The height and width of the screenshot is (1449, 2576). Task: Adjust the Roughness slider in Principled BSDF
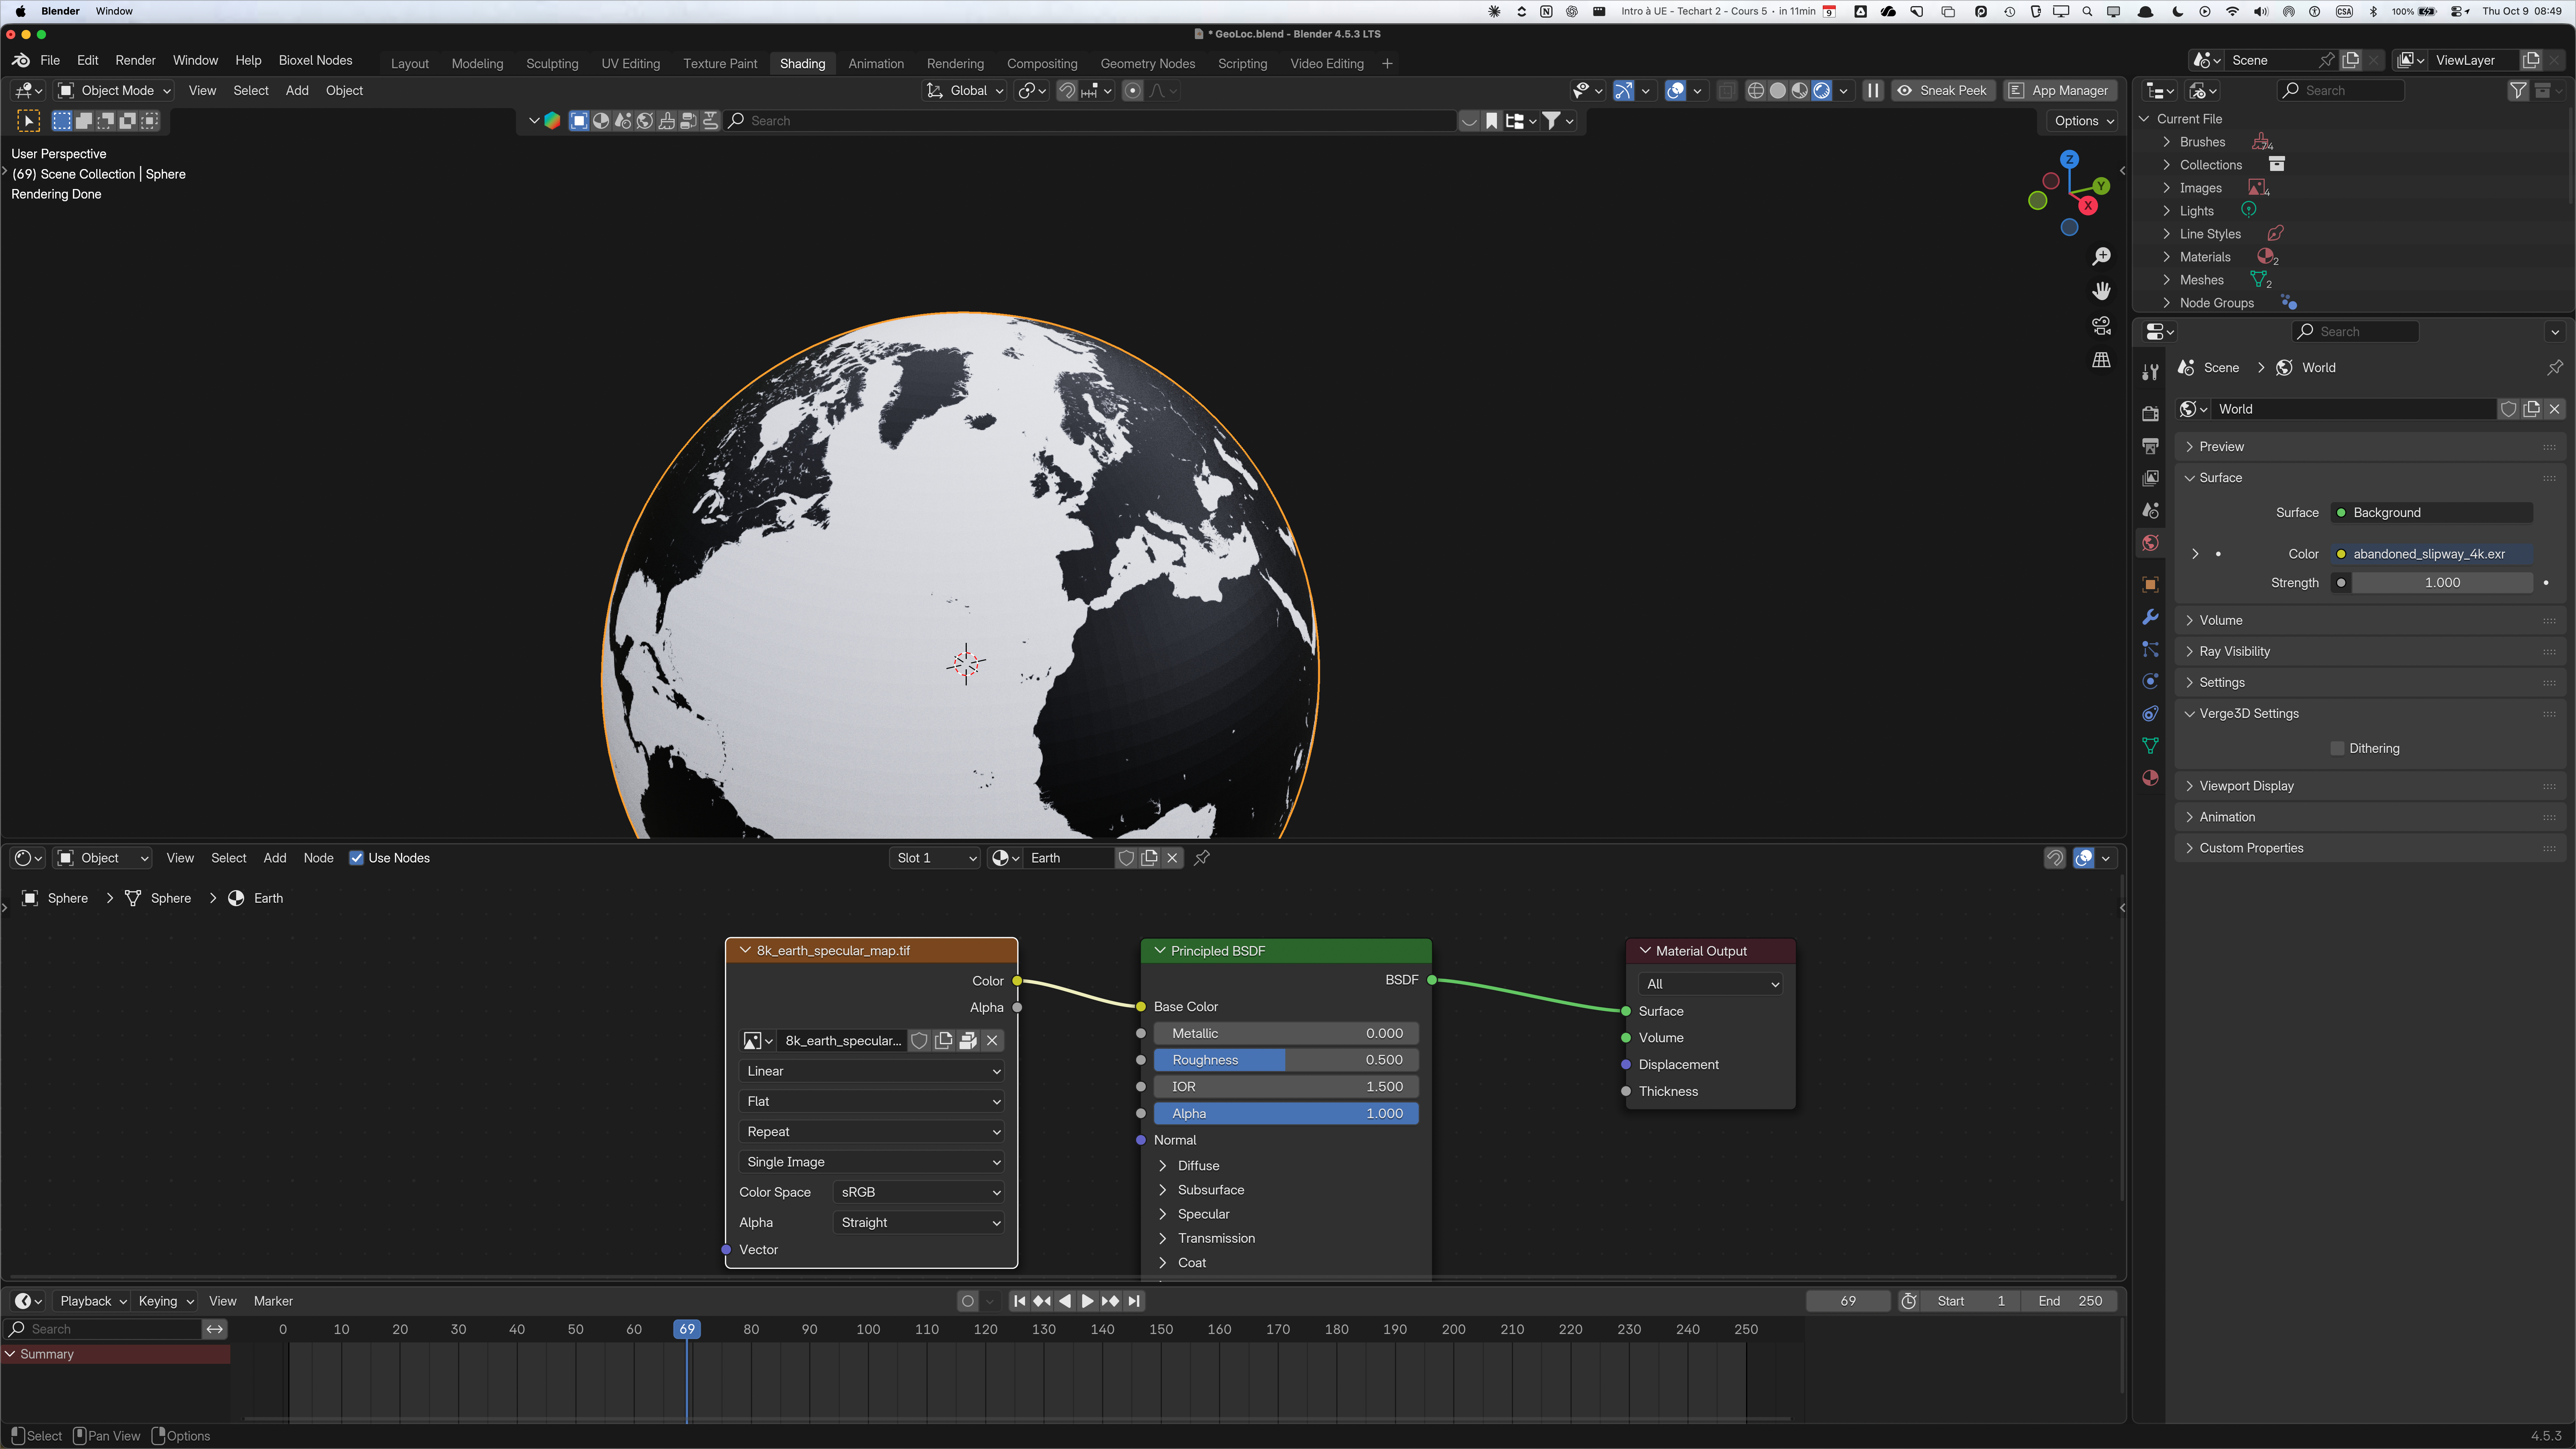pos(1286,1060)
